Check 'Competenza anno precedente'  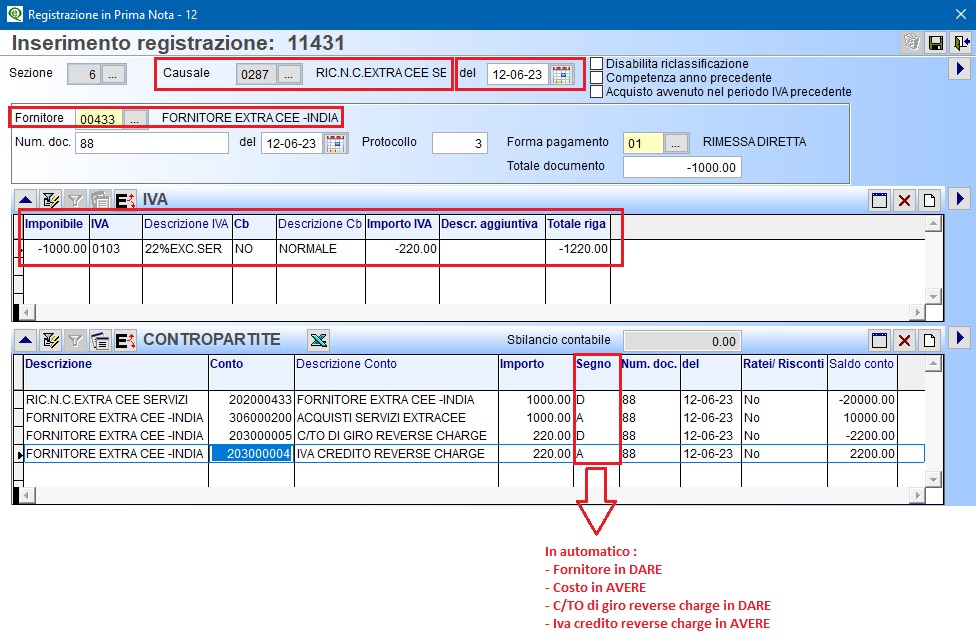click(596, 78)
